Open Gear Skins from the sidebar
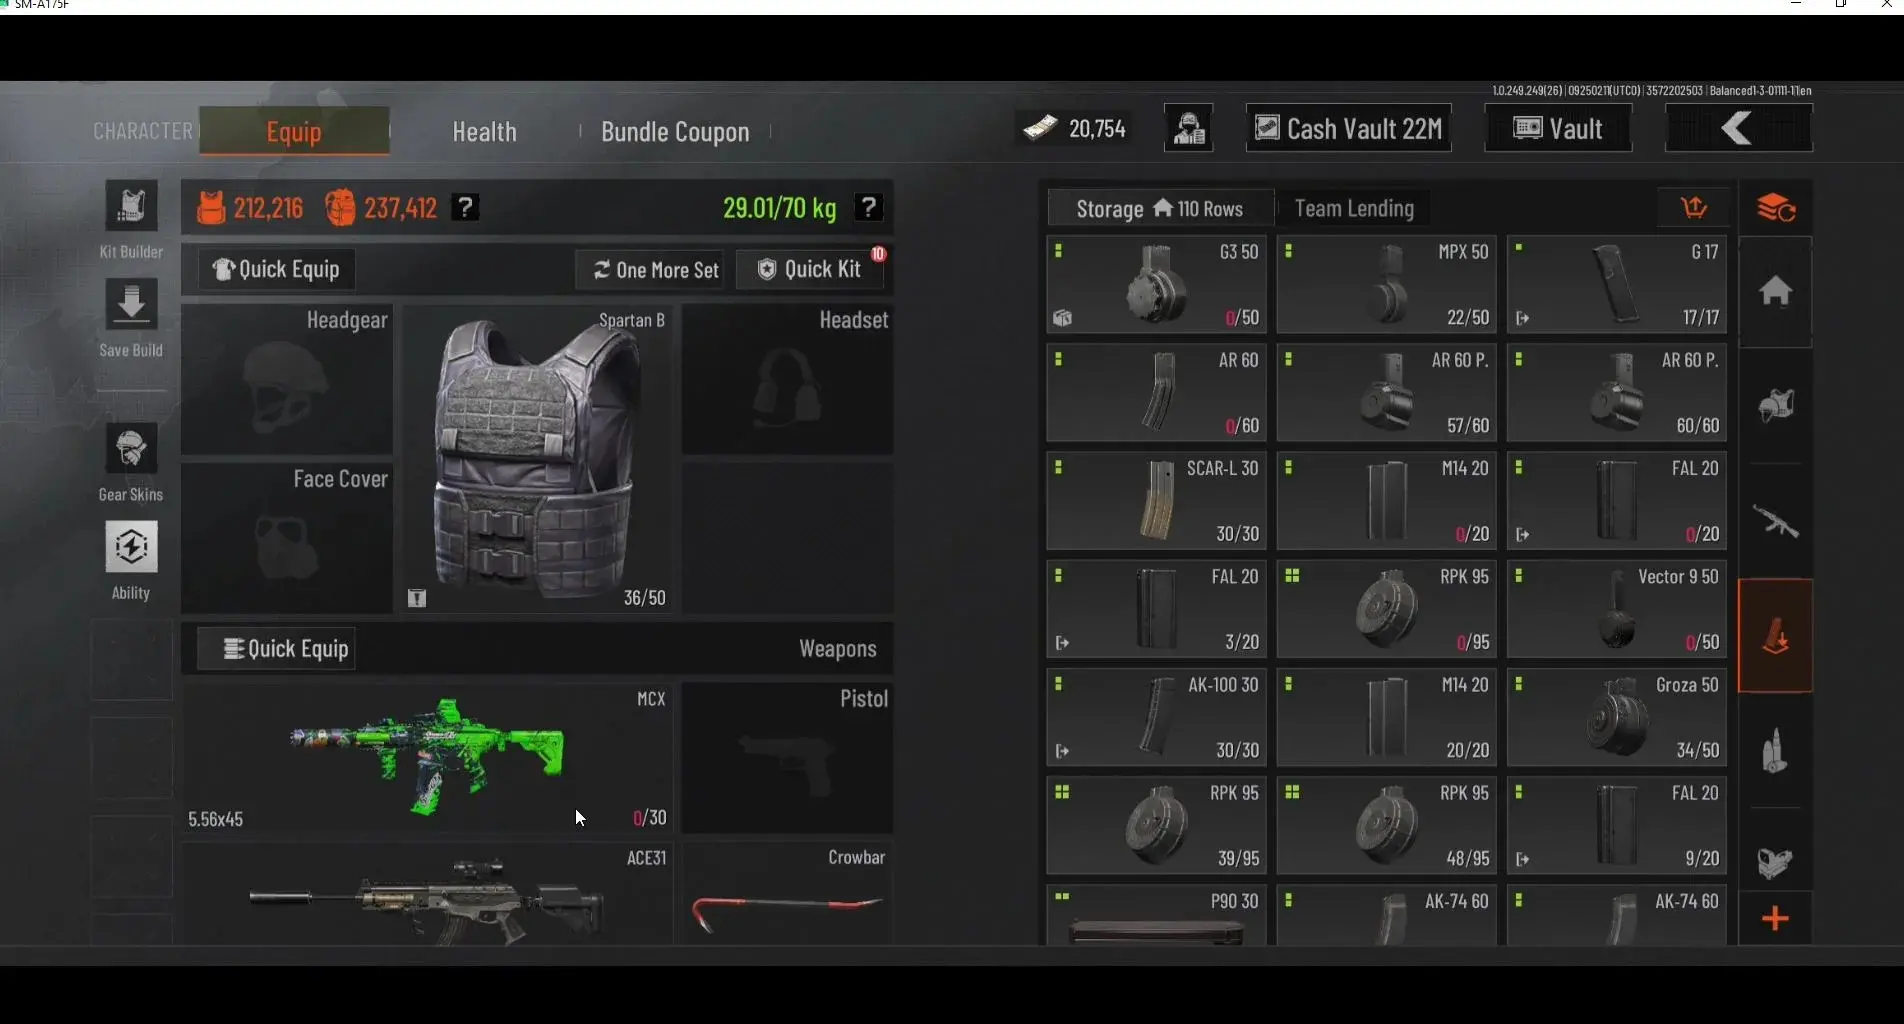Image resolution: width=1904 pixels, height=1024 pixels. tap(131, 449)
